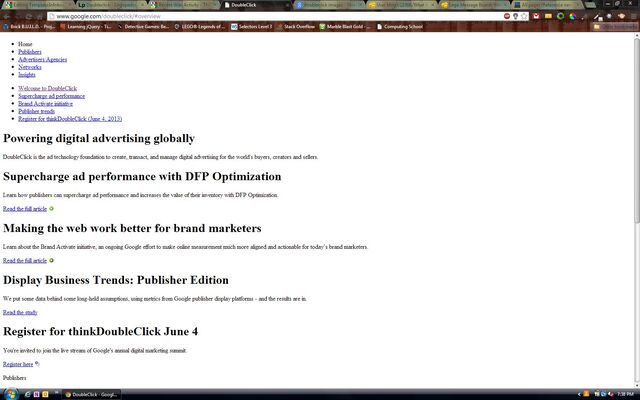Open the Selectors Level 3 bookmark
Screen dimensions: 640x400
coord(251,27)
